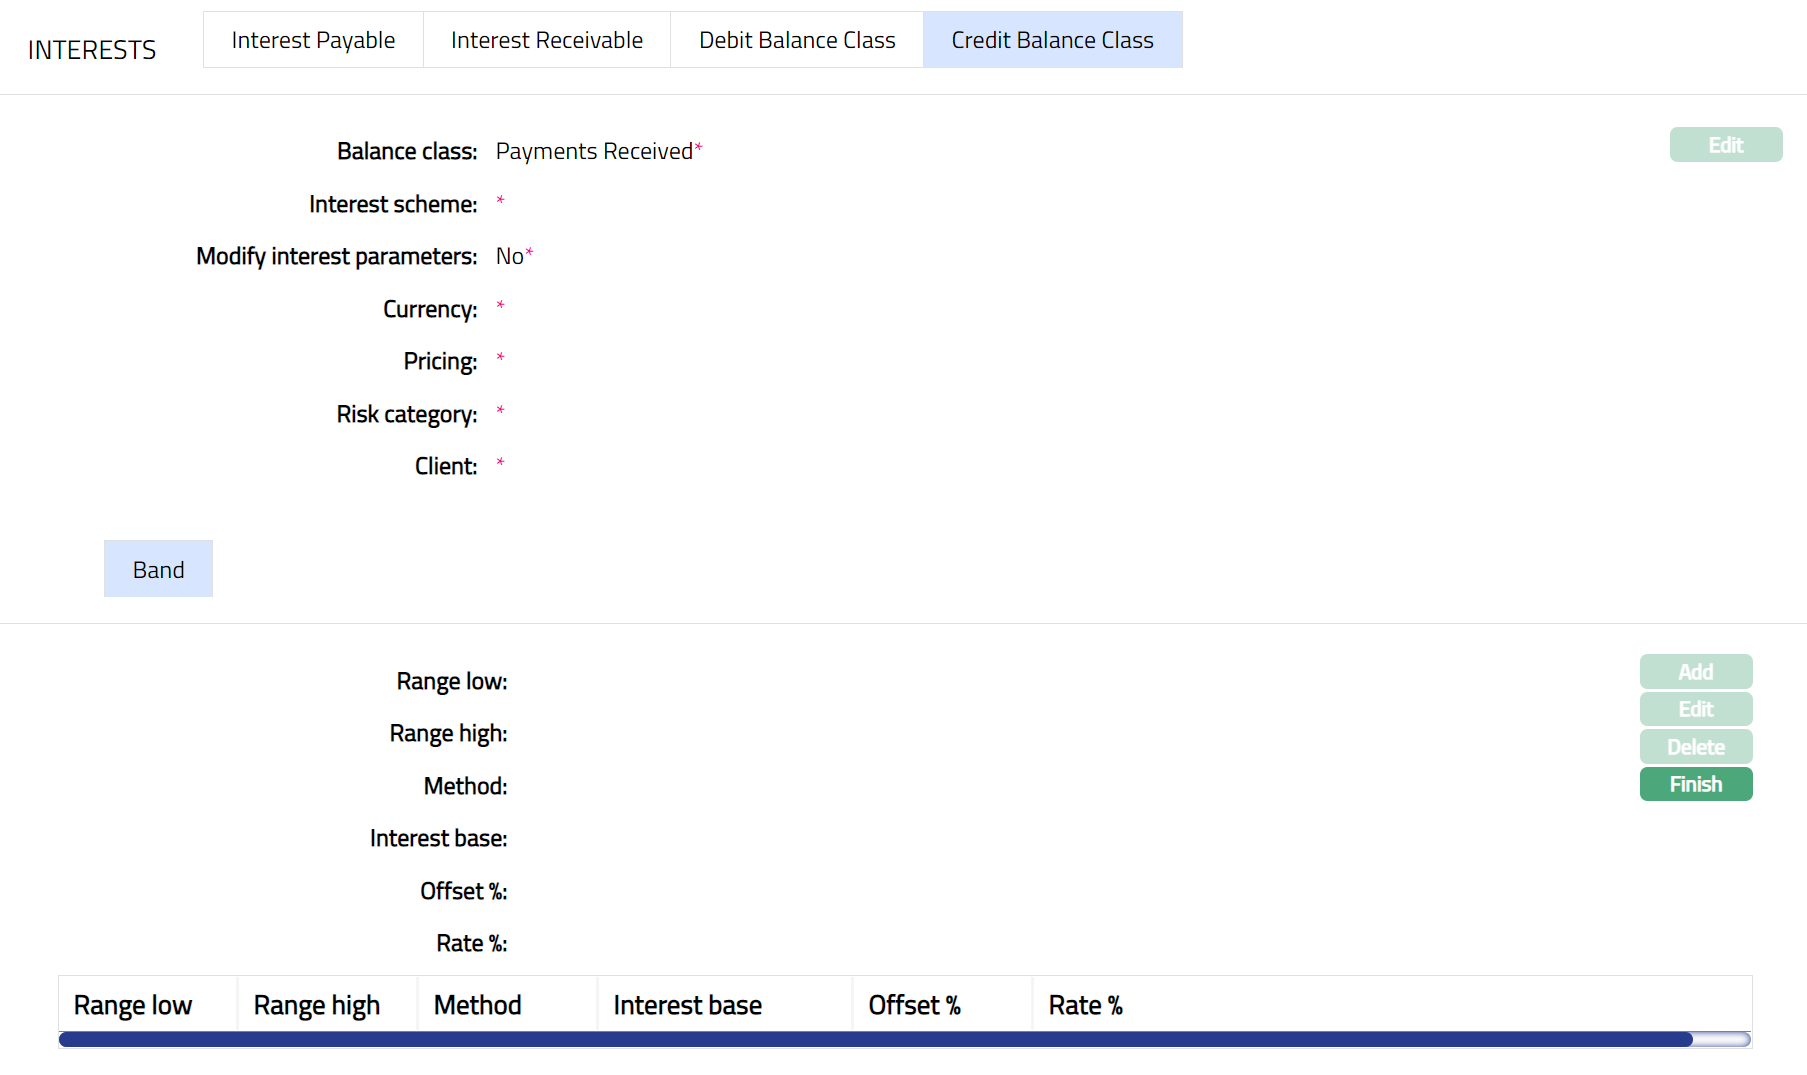Click the Edit button below Add
Image resolution: width=1807 pixels, height=1075 pixels.
pyautogui.click(x=1695, y=709)
